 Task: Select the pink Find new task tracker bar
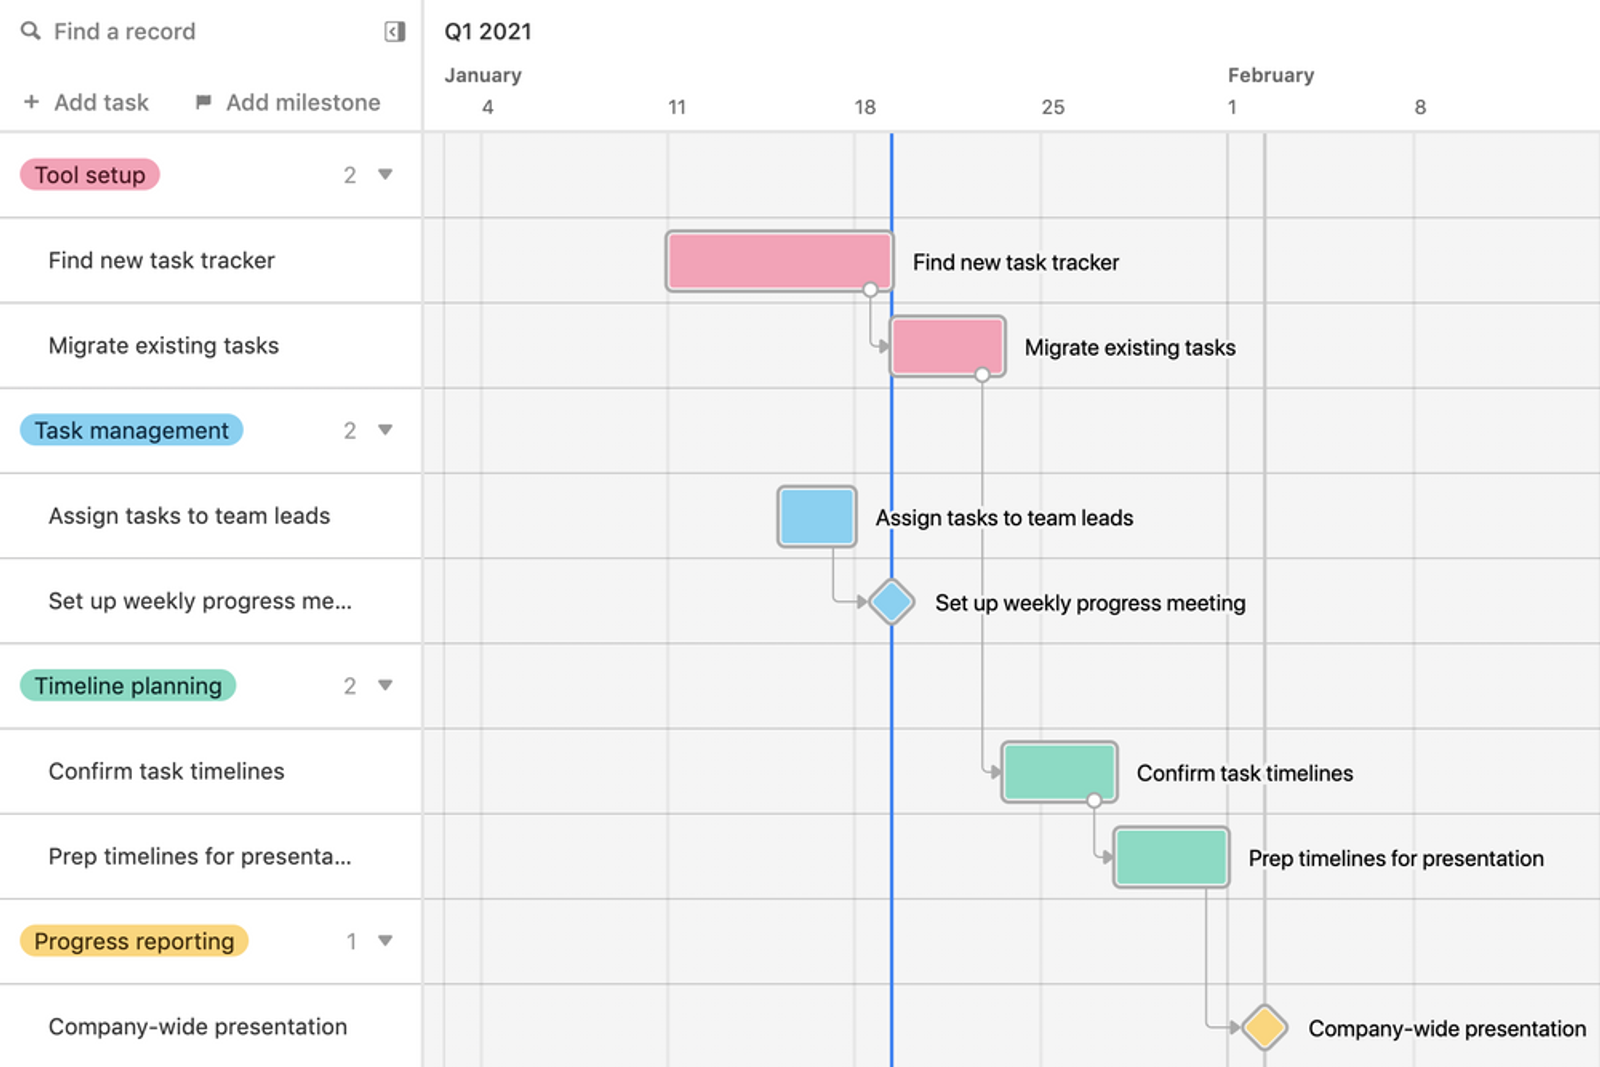click(x=779, y=261)
